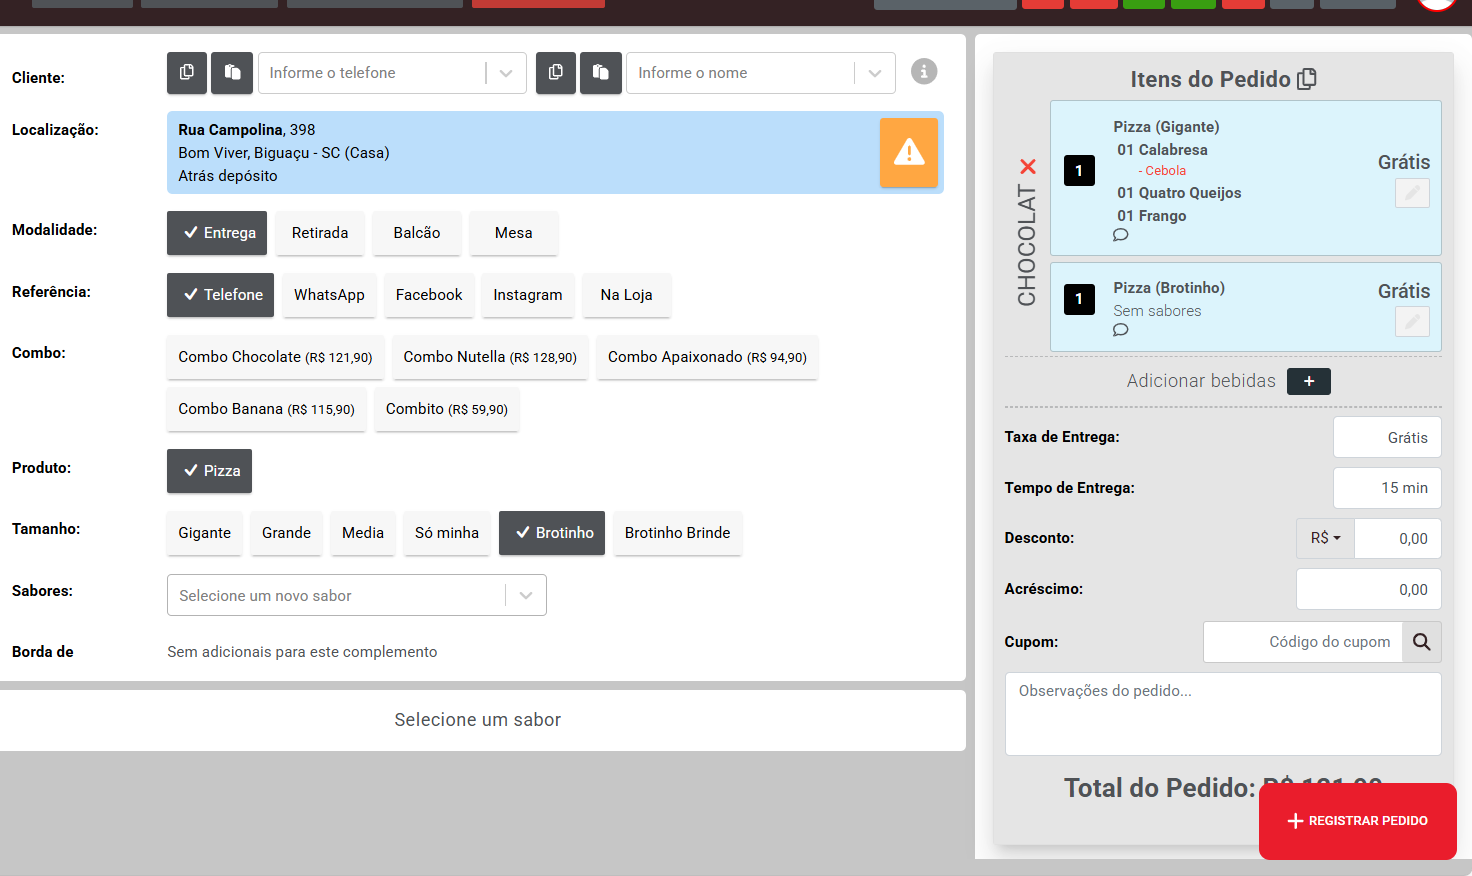The image size is (1472, 876).
Task: Edit the Pizza (Gigante) item pencil icon
Action: pyautogui.click(x=1412, y=193)
